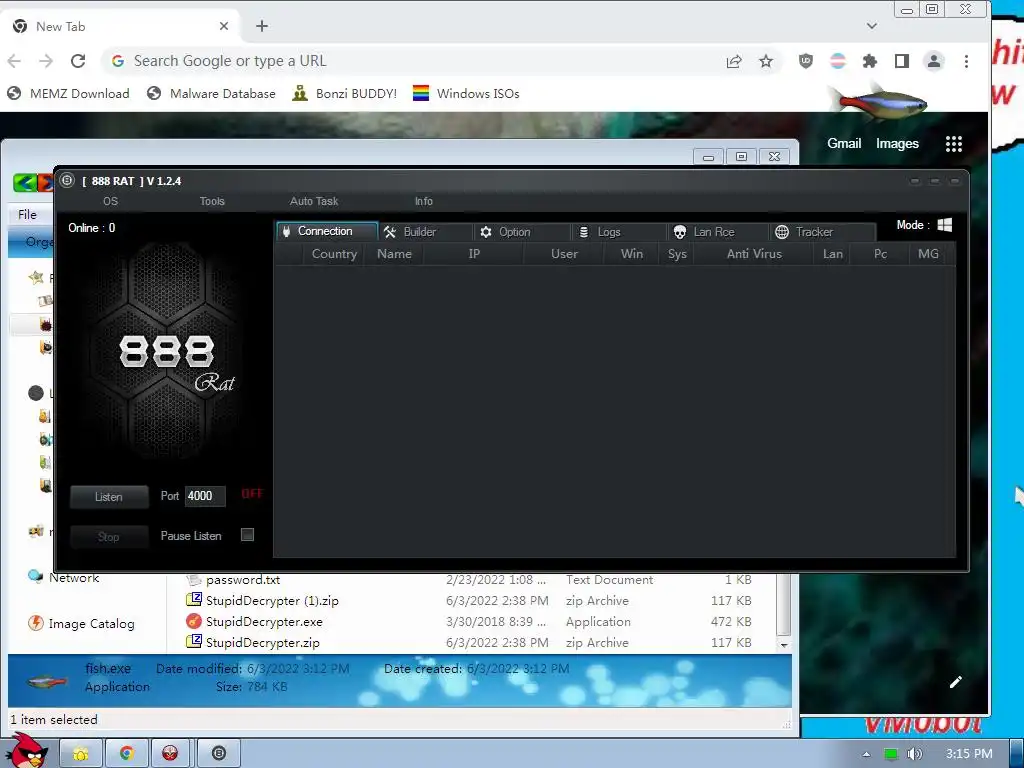This screenshot has height=768, width=1024.
Task: Toggle the Windows Mode icon
Action: click(x=944, y=225)
